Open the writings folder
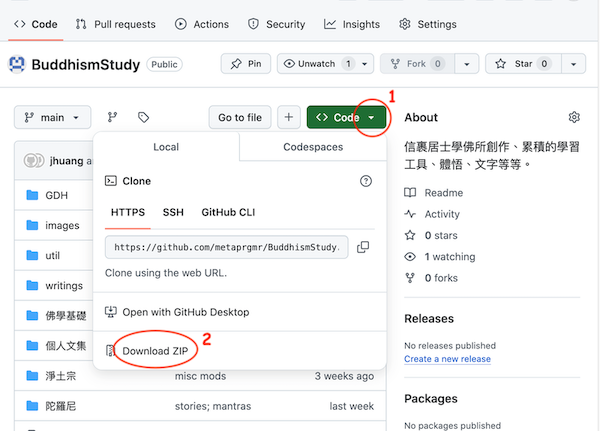600x431 pixels. click(64, 286)
